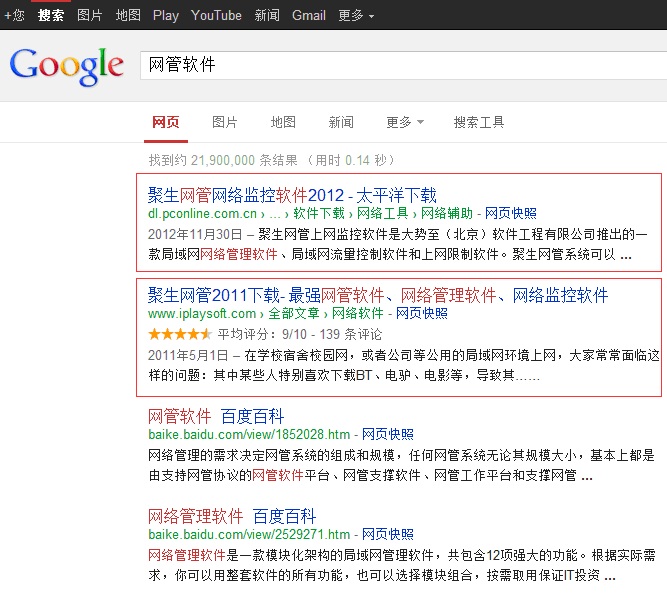The width and height of the screenshot is (667, 604).
Task: Expand the 更多 dropdown under search box
Action: (405, 123)
